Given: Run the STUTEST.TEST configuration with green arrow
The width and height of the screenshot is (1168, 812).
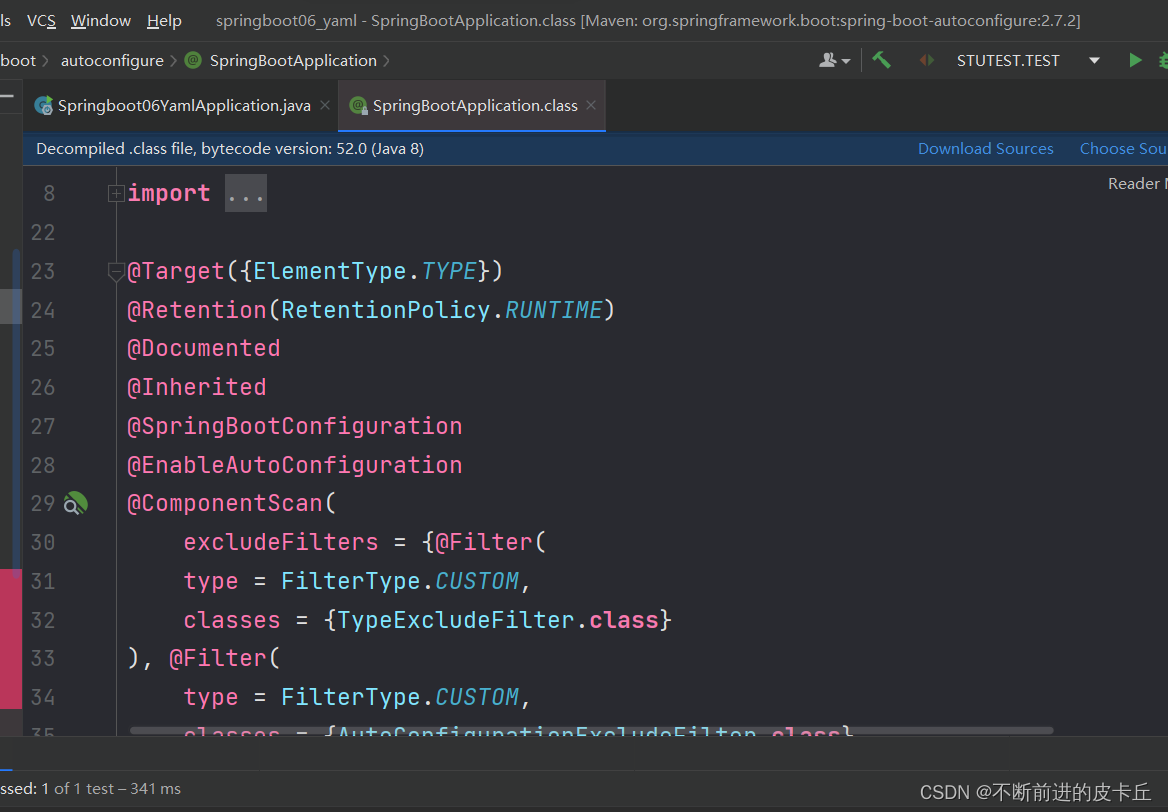Looking at the screenshot, I should point(1135,60).
